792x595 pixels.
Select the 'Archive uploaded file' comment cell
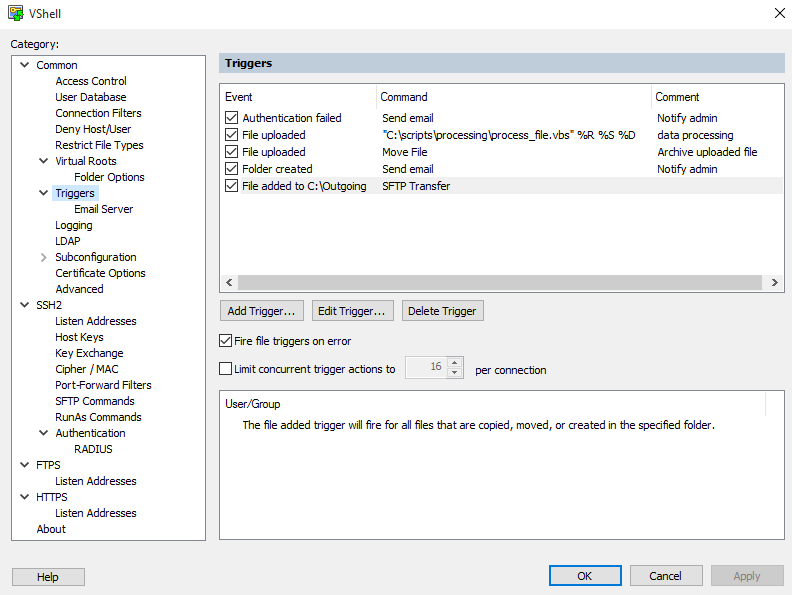[707, 152]
